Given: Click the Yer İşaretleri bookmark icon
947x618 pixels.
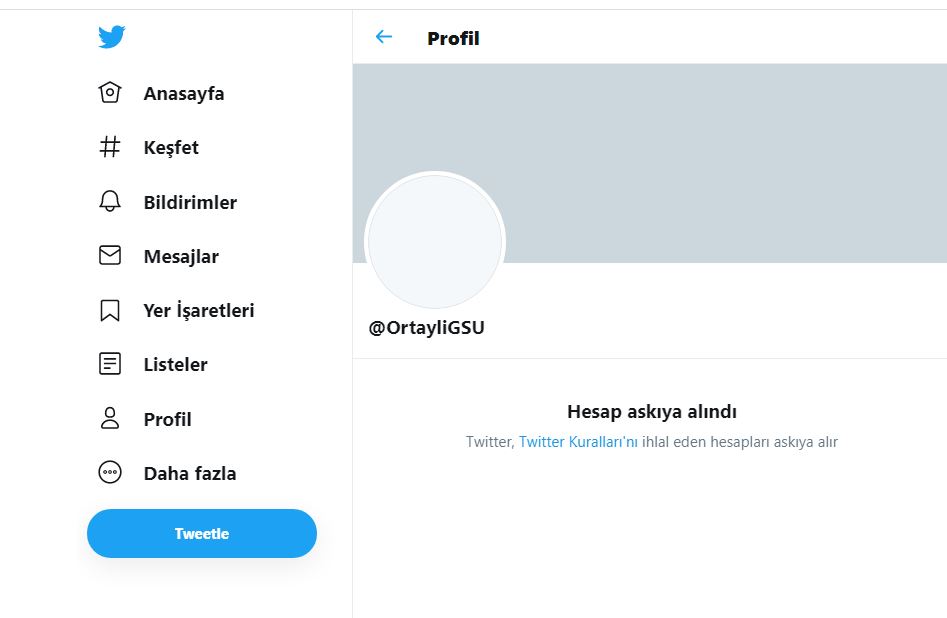Looking at the screenshot, I should 110,311.
